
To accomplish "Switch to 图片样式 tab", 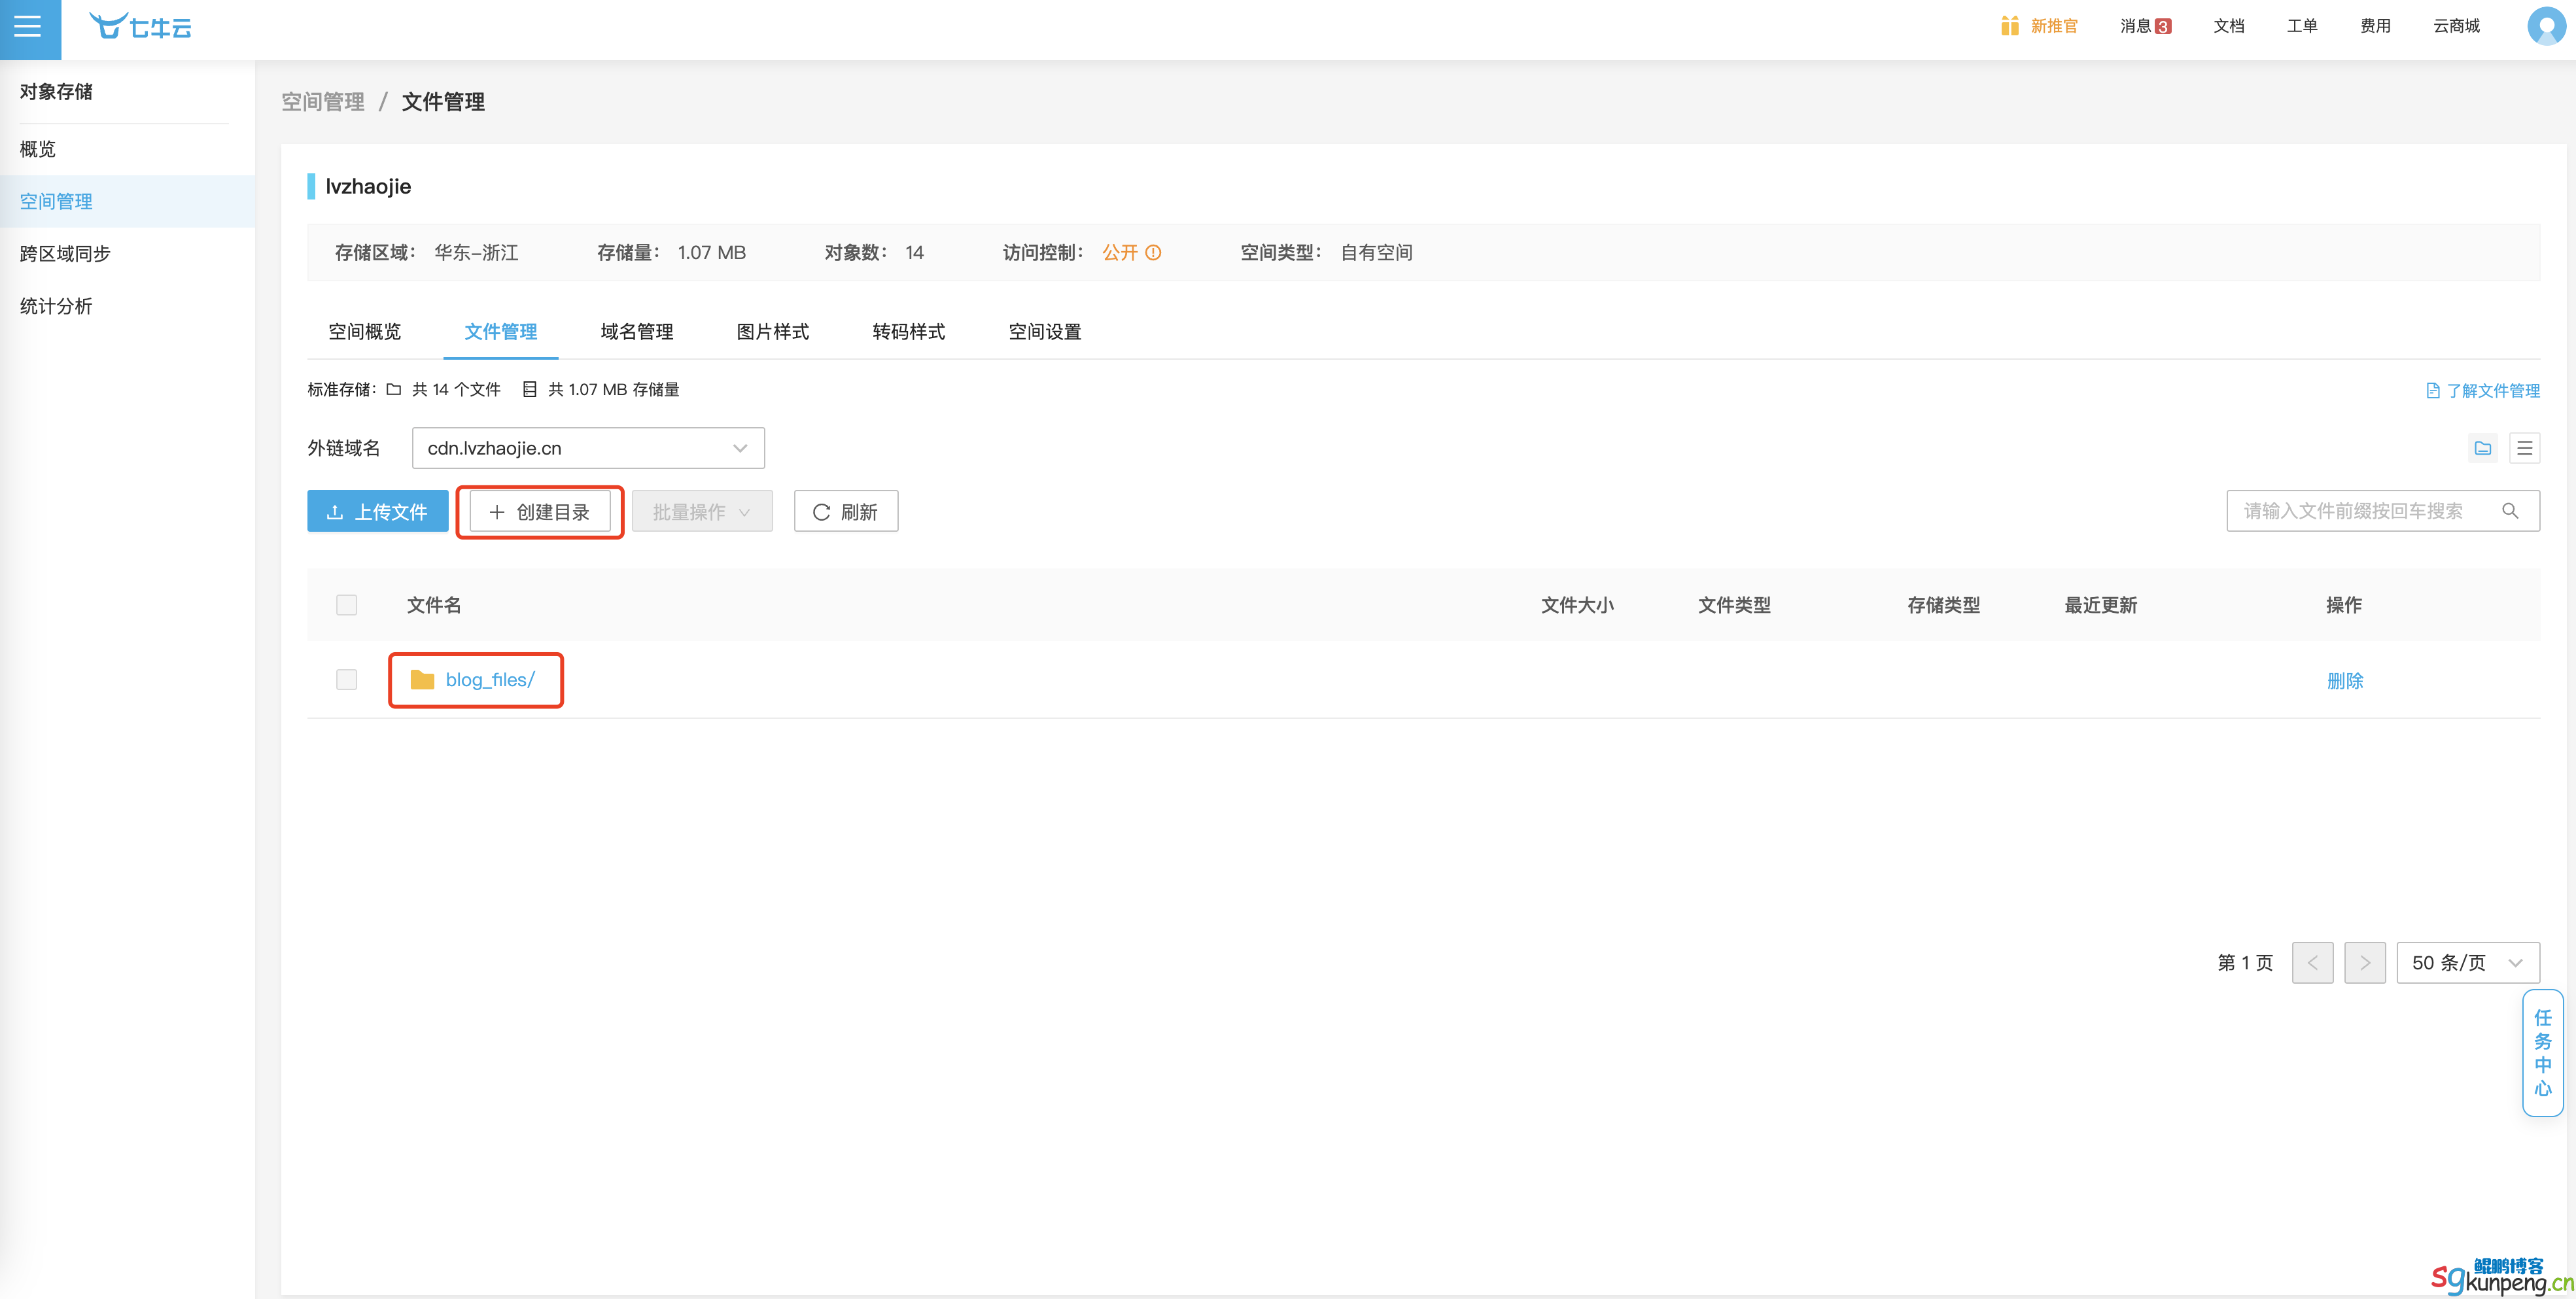I will coord(773,332).
